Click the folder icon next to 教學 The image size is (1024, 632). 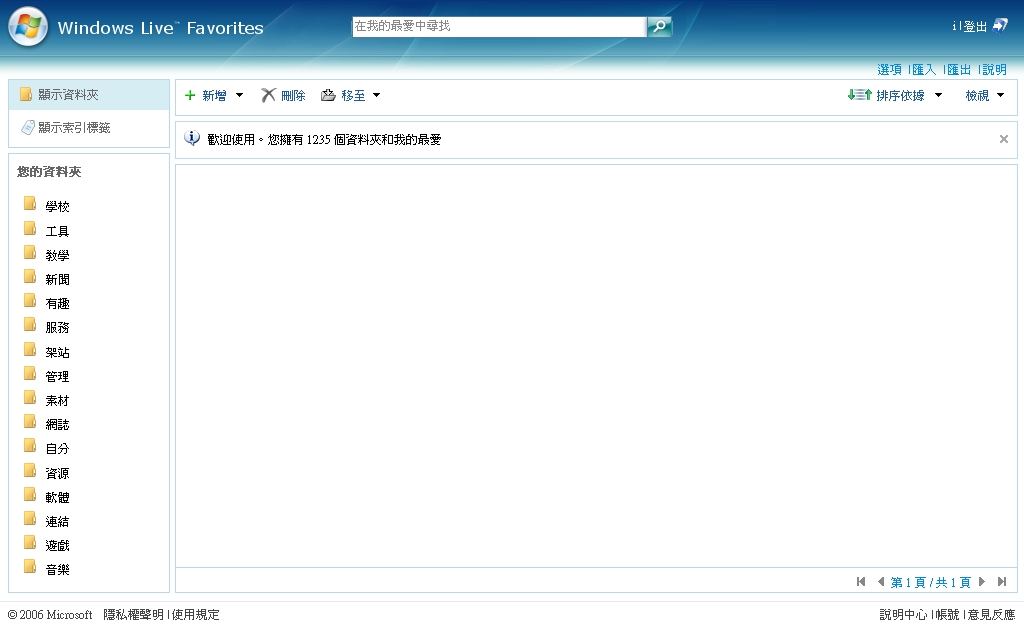(x=30, y=253)
